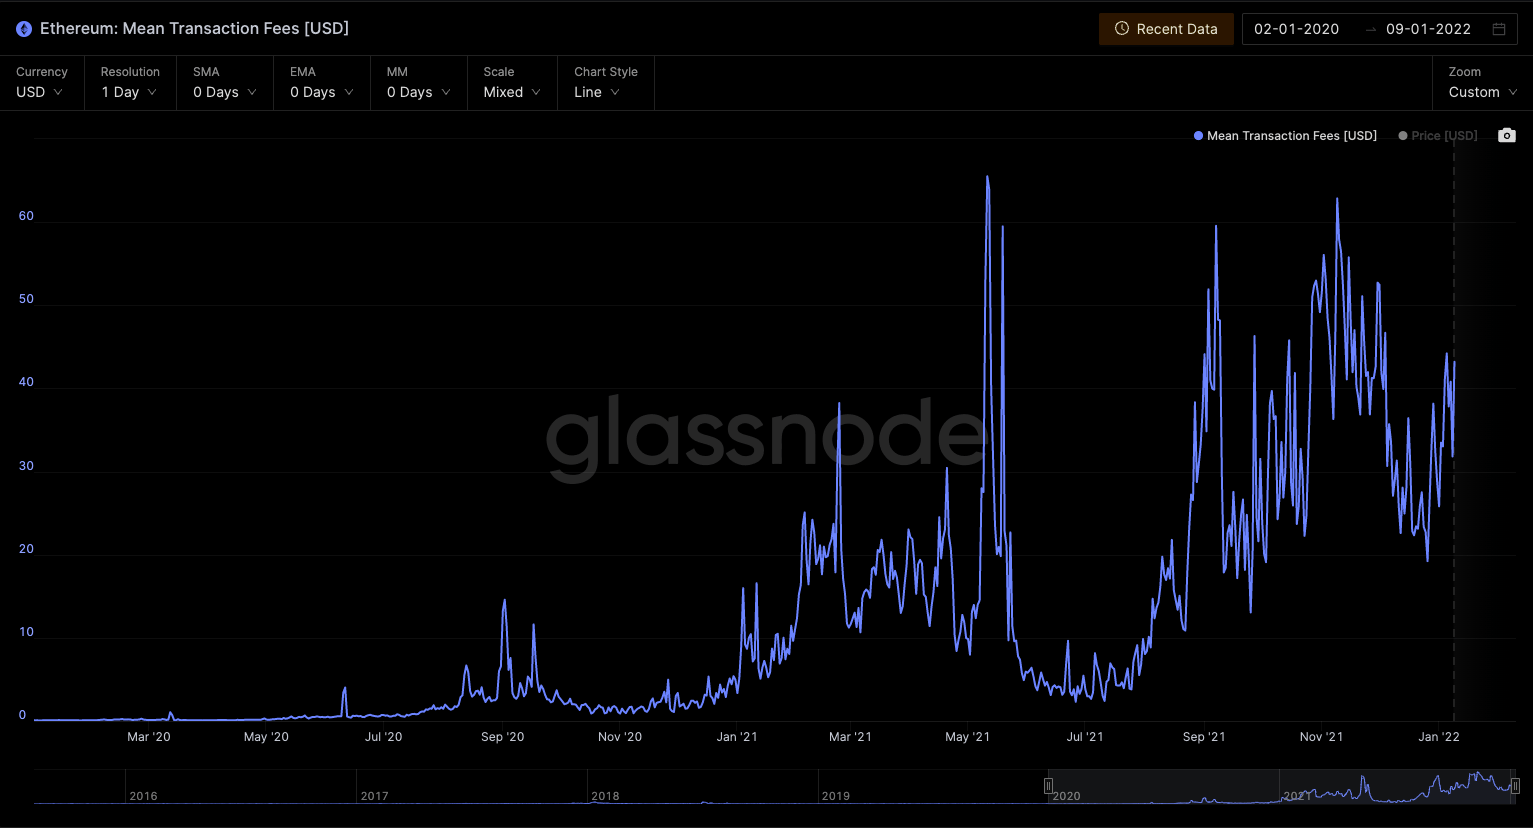Click the 2016 label in navigator timeline
The image size is (1533, 828).
(143, 796)
